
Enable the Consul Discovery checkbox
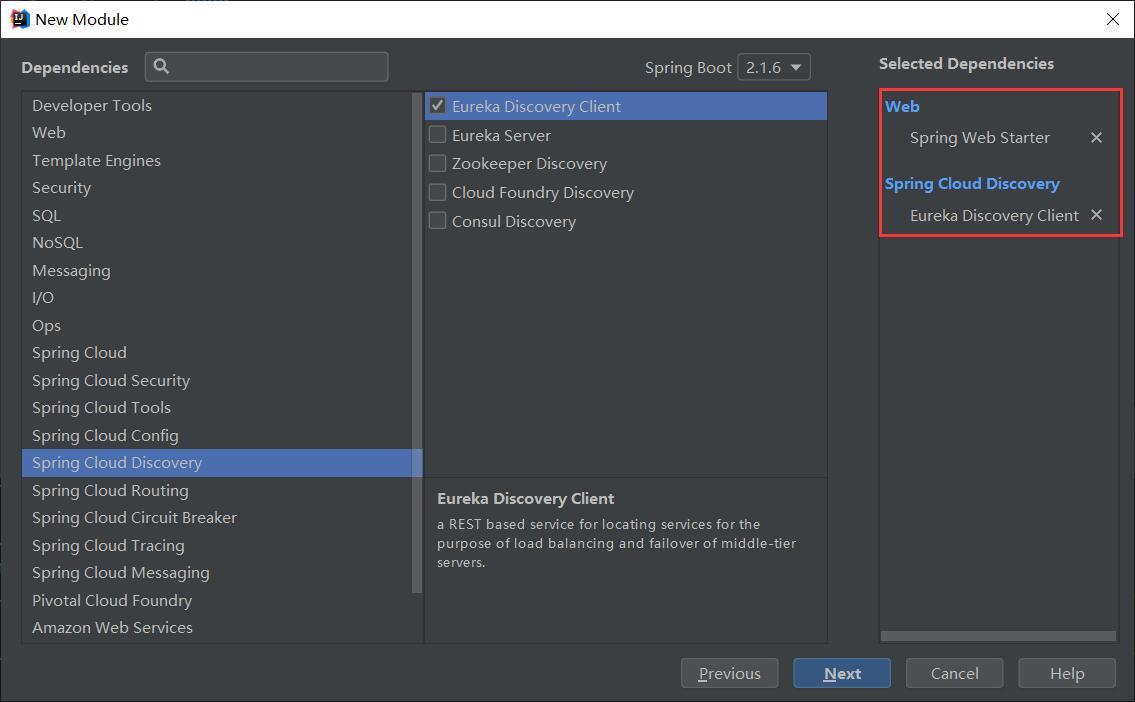click(x=437, y=221)
